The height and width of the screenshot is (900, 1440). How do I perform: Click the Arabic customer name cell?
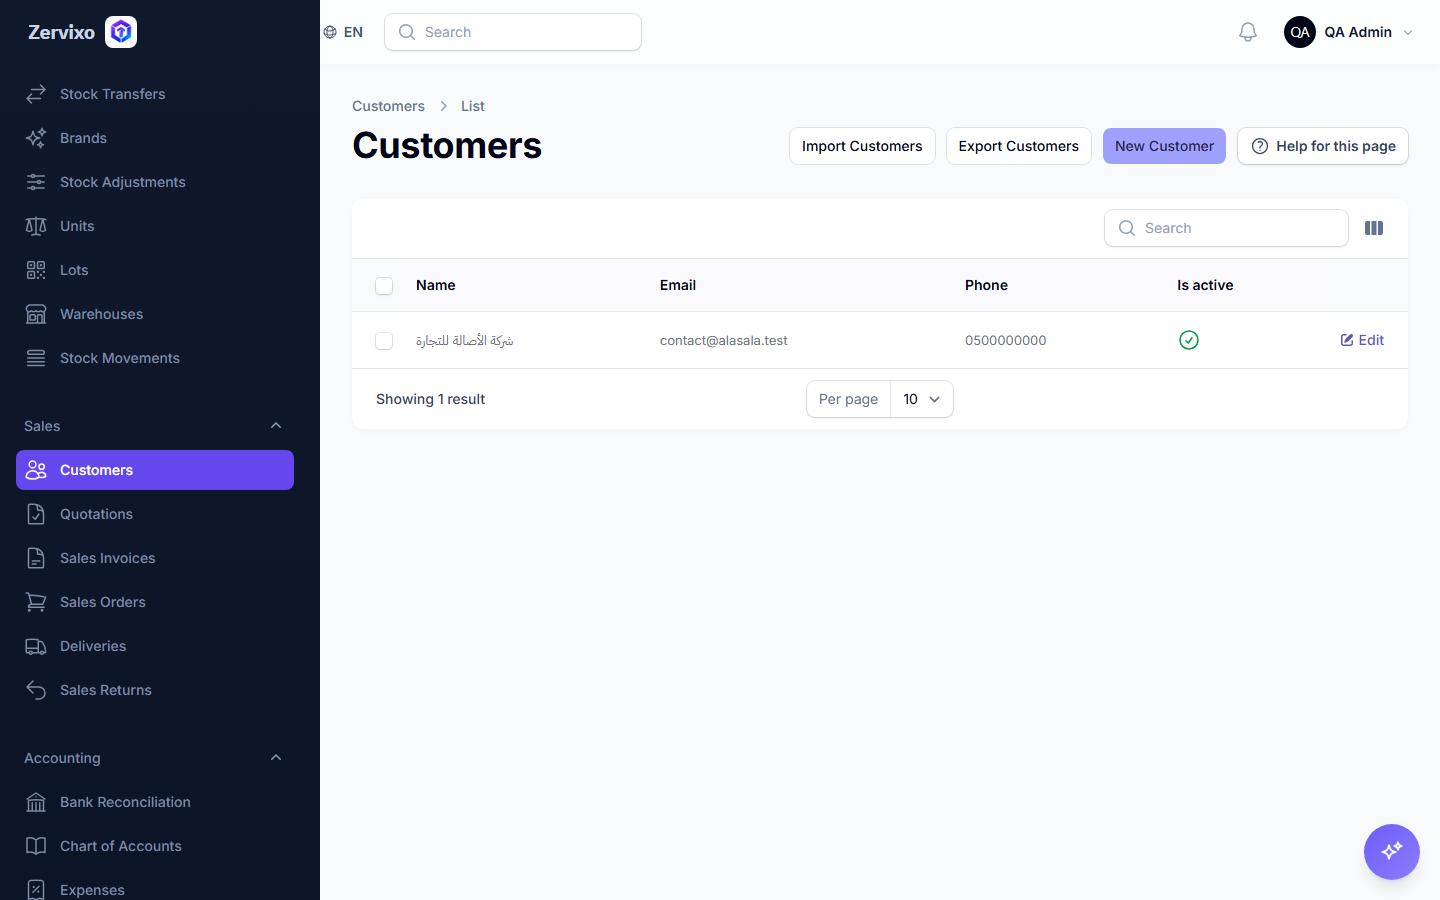465,340
